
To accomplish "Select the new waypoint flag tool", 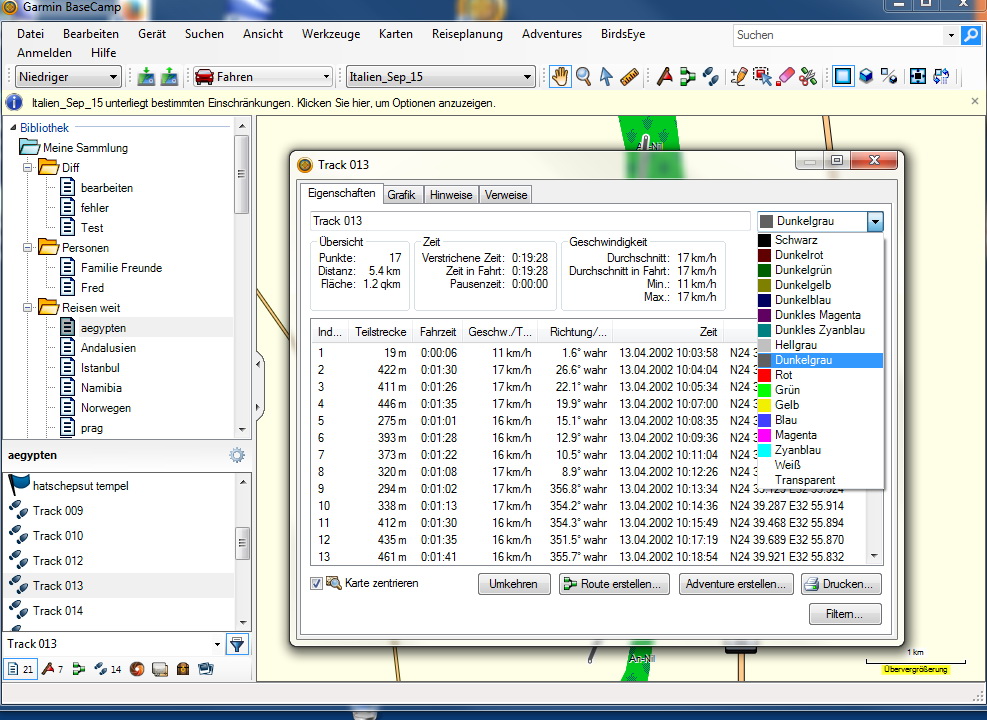I will point(665,77).
